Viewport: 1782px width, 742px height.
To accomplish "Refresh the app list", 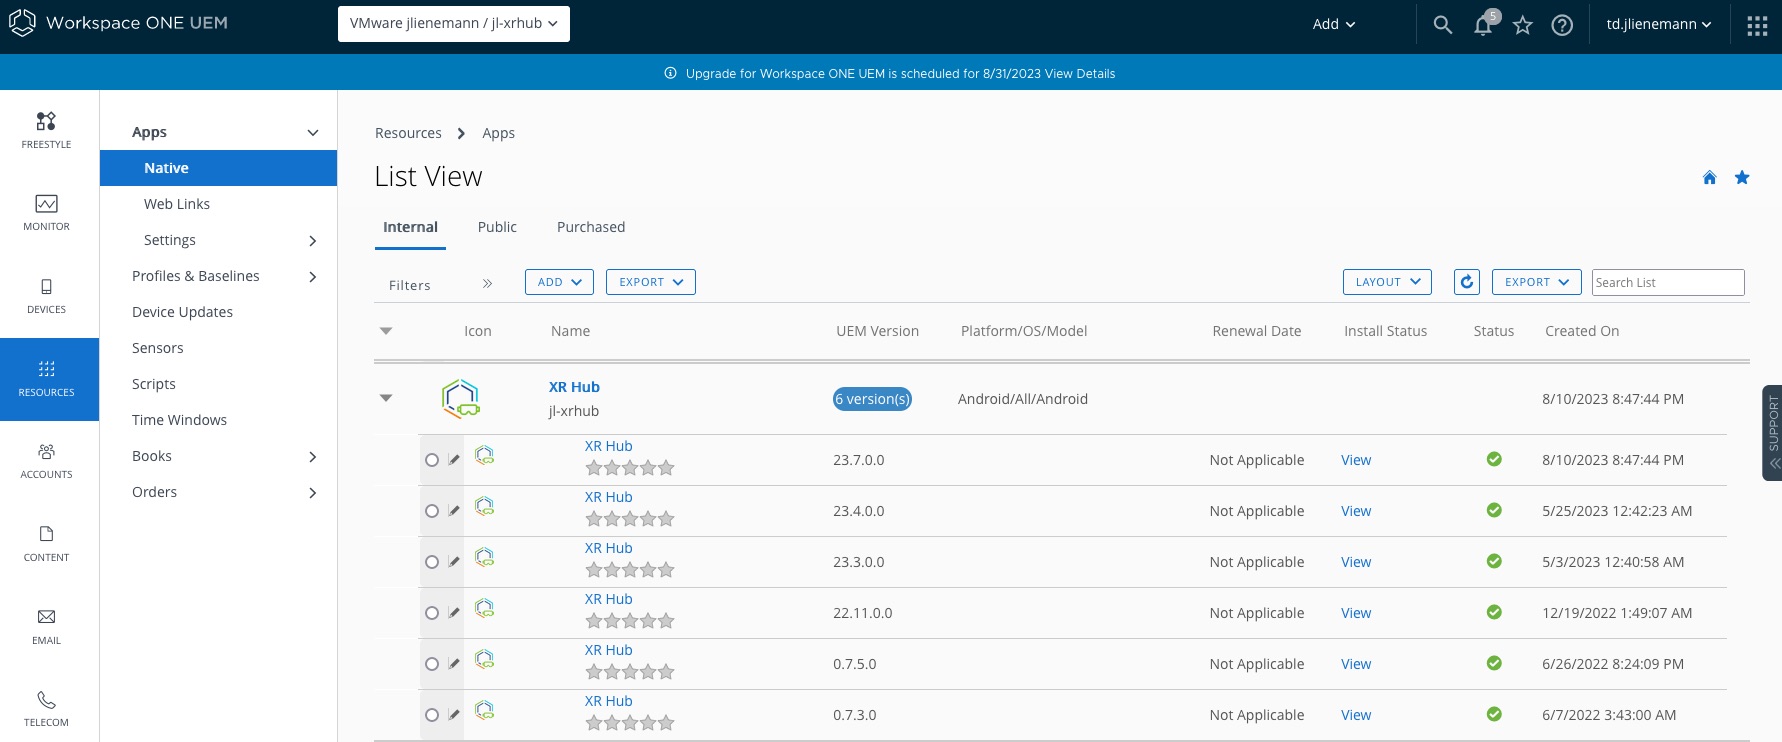I will [x=1467, y=282].
